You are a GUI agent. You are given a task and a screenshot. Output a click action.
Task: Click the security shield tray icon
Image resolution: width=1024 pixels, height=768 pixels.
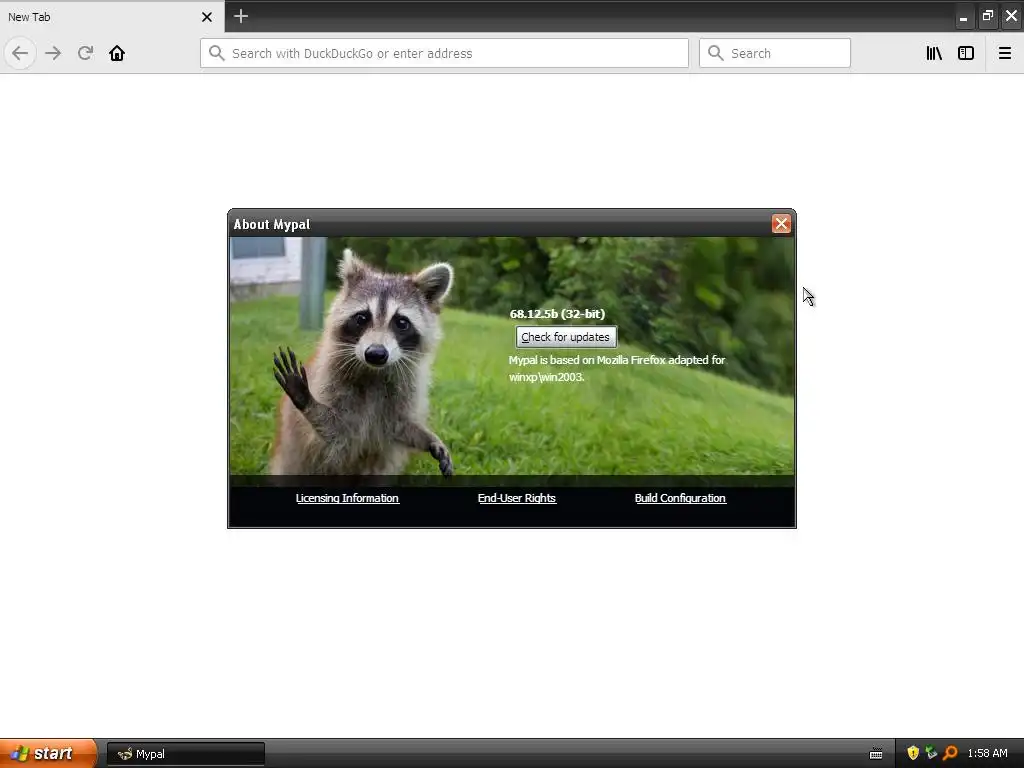913,753
